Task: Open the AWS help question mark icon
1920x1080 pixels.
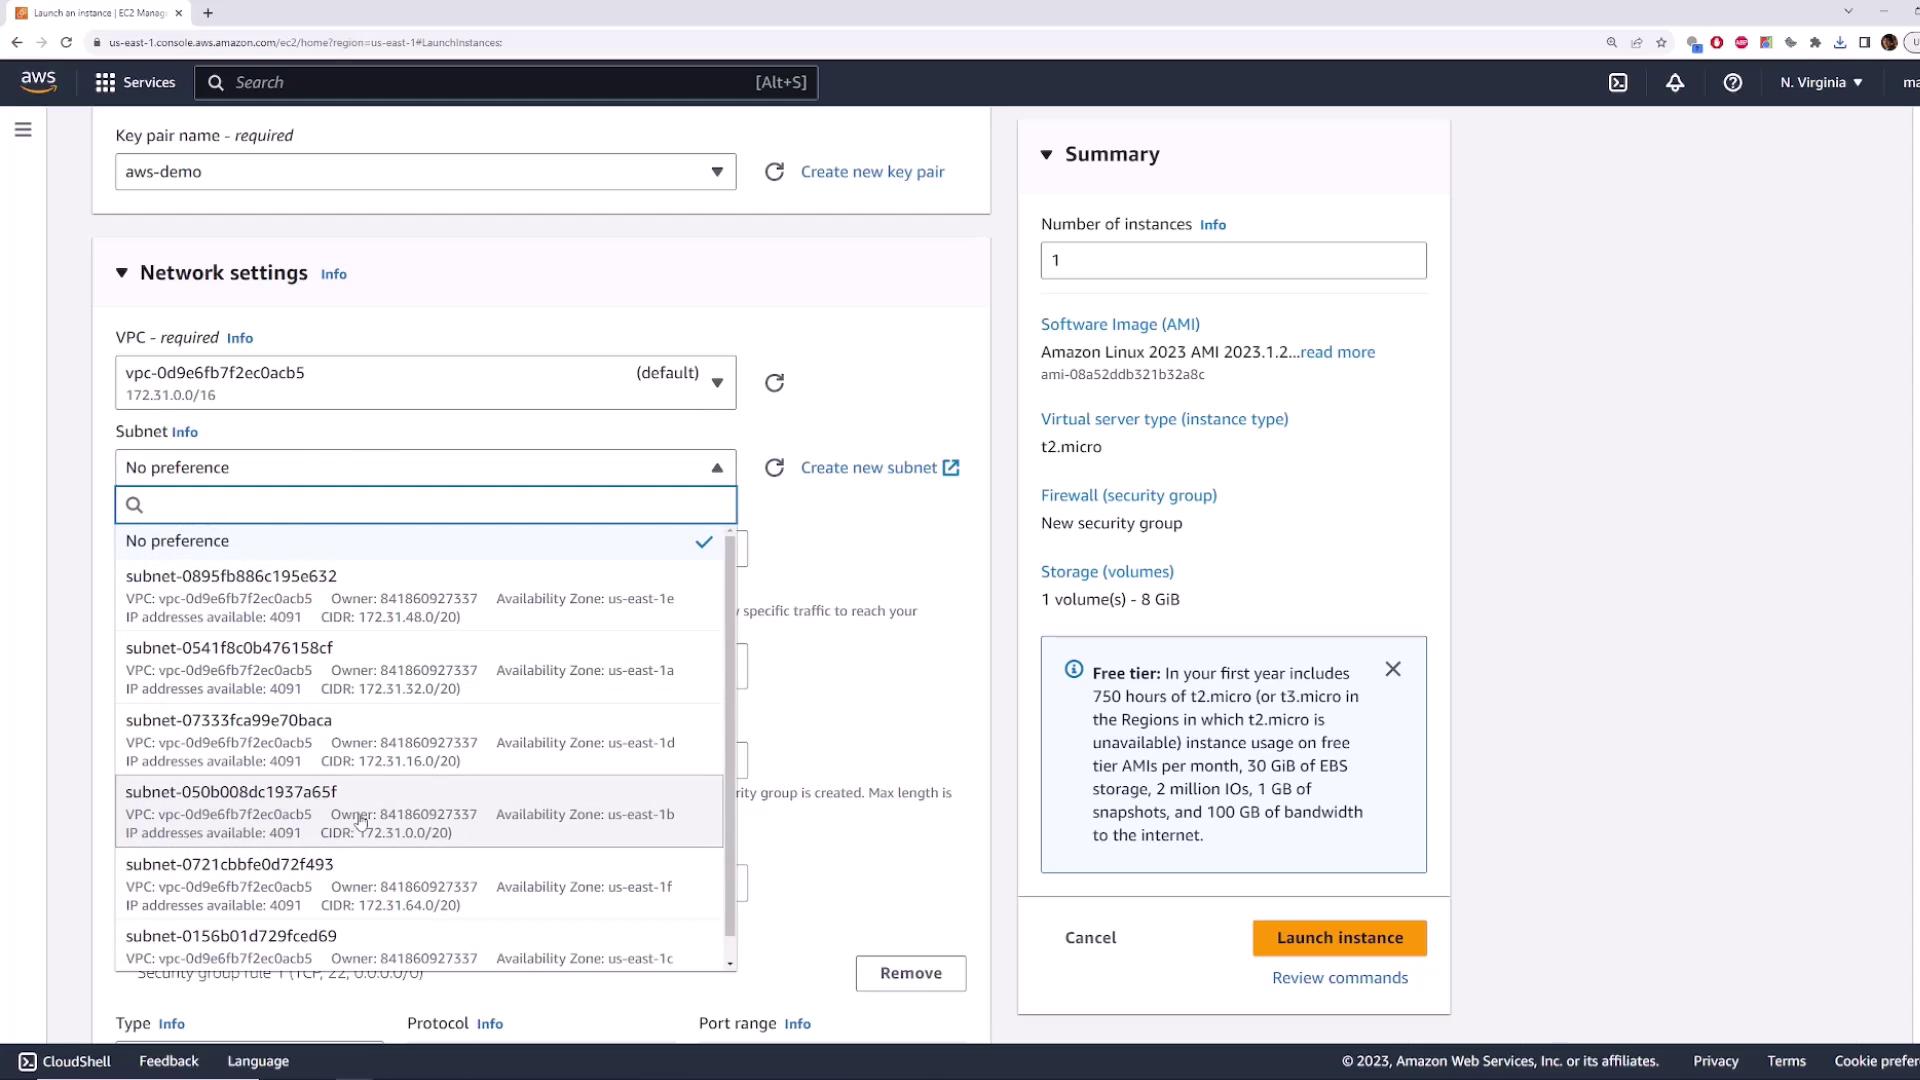Action: [1732, 83]
